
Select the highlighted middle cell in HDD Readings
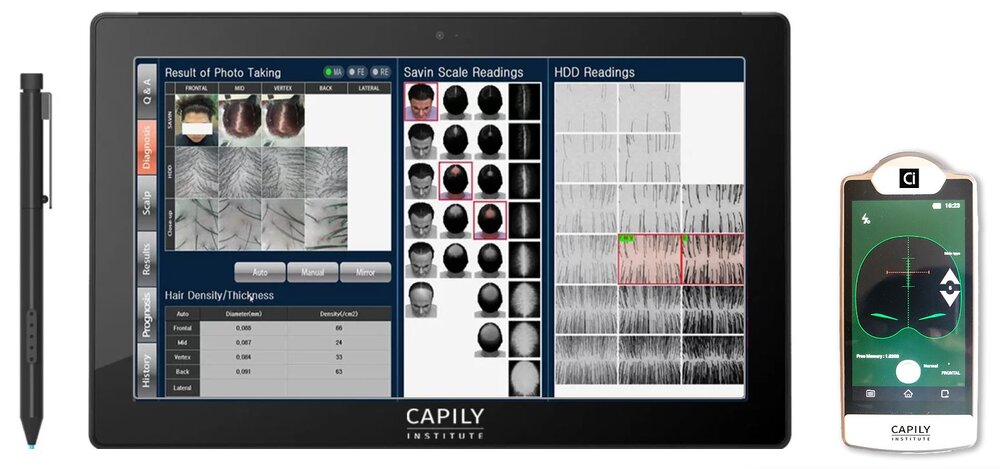tap(649, 258)
